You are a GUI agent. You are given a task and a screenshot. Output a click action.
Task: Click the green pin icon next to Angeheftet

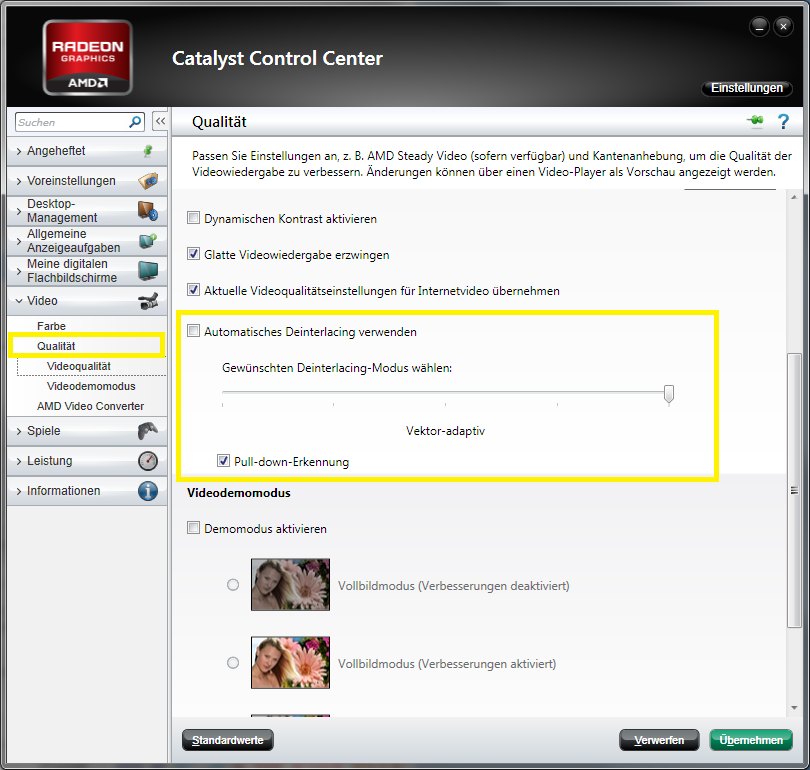[148, 151]
